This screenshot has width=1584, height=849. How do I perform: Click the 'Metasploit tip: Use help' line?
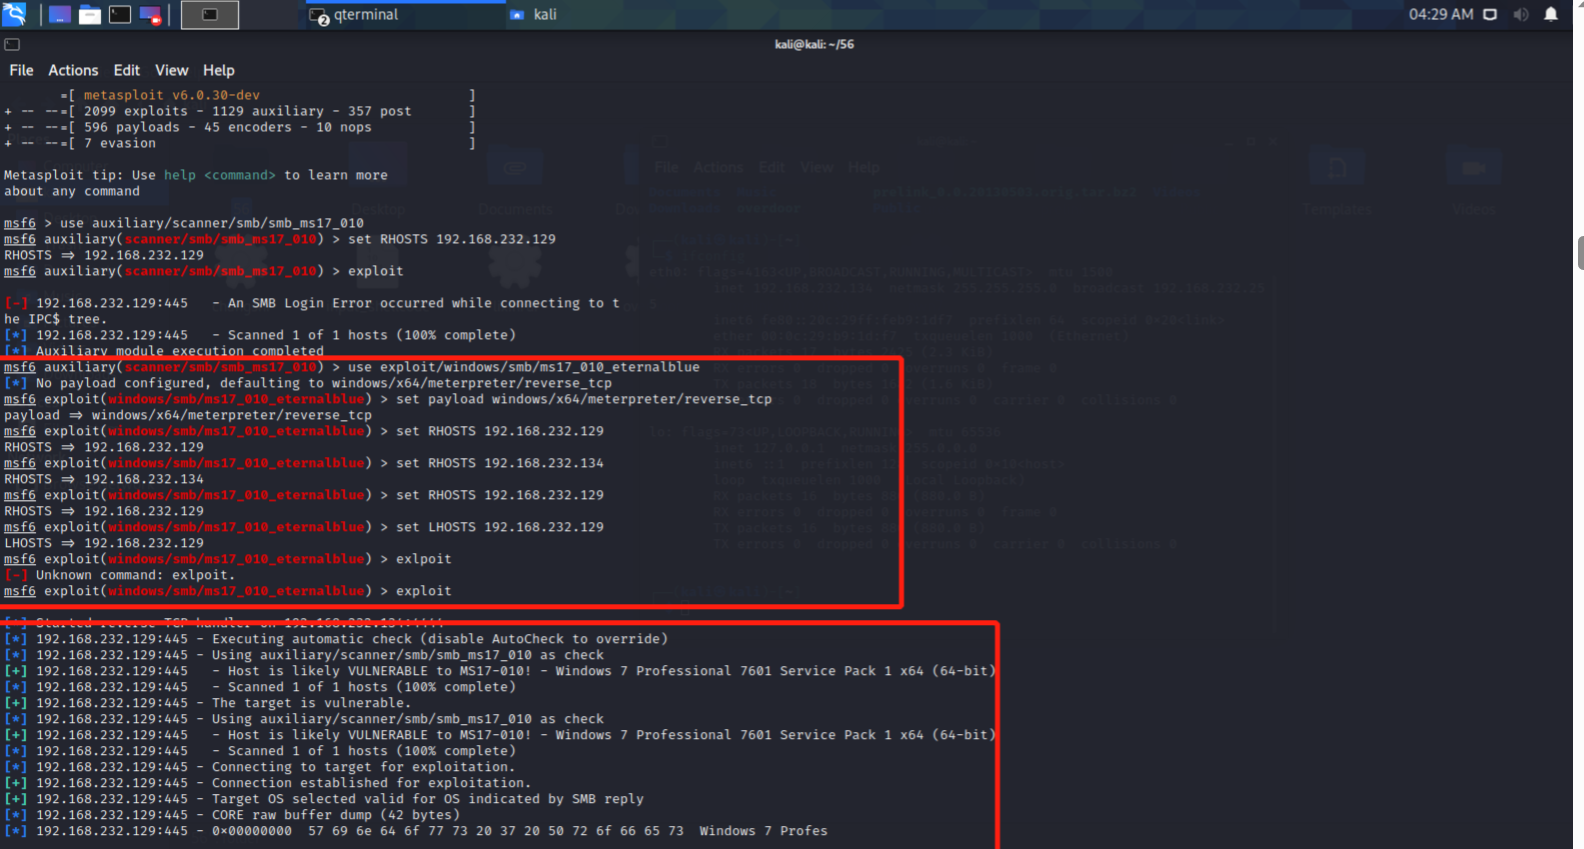pyautogui.click(x=196, y=175)
